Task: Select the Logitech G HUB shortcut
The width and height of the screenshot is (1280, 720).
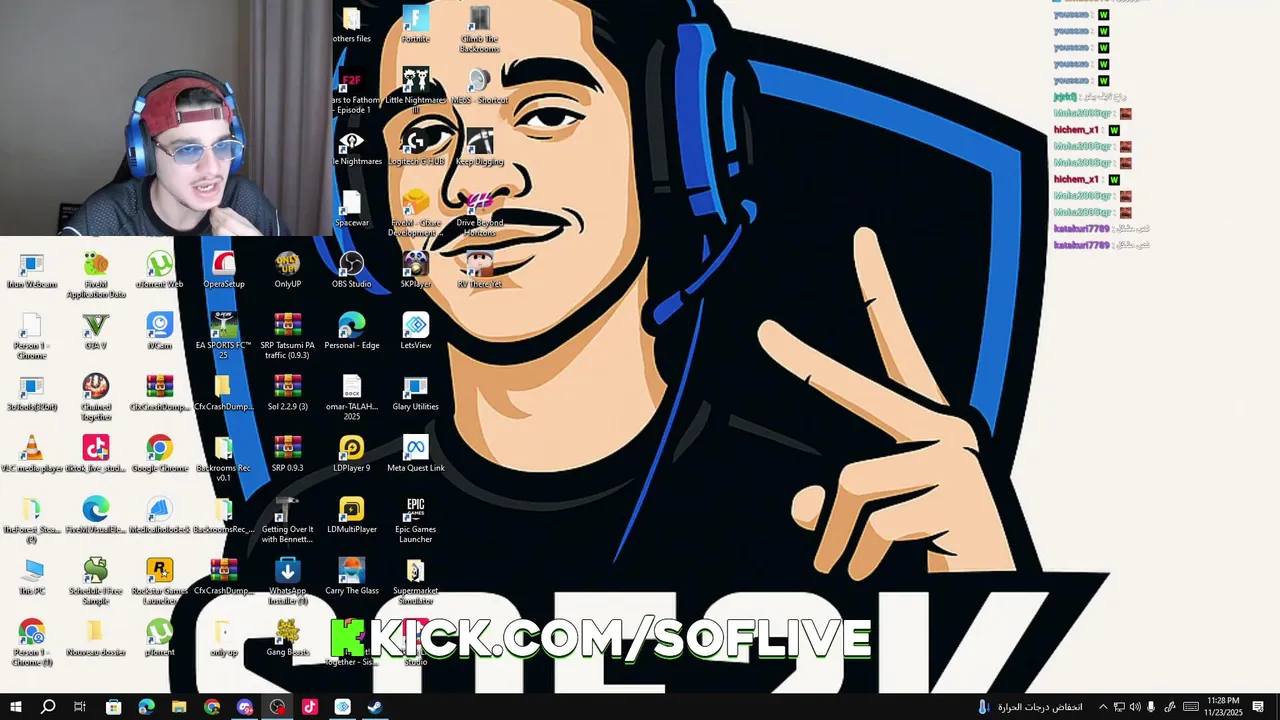Action: coord(416,148)
